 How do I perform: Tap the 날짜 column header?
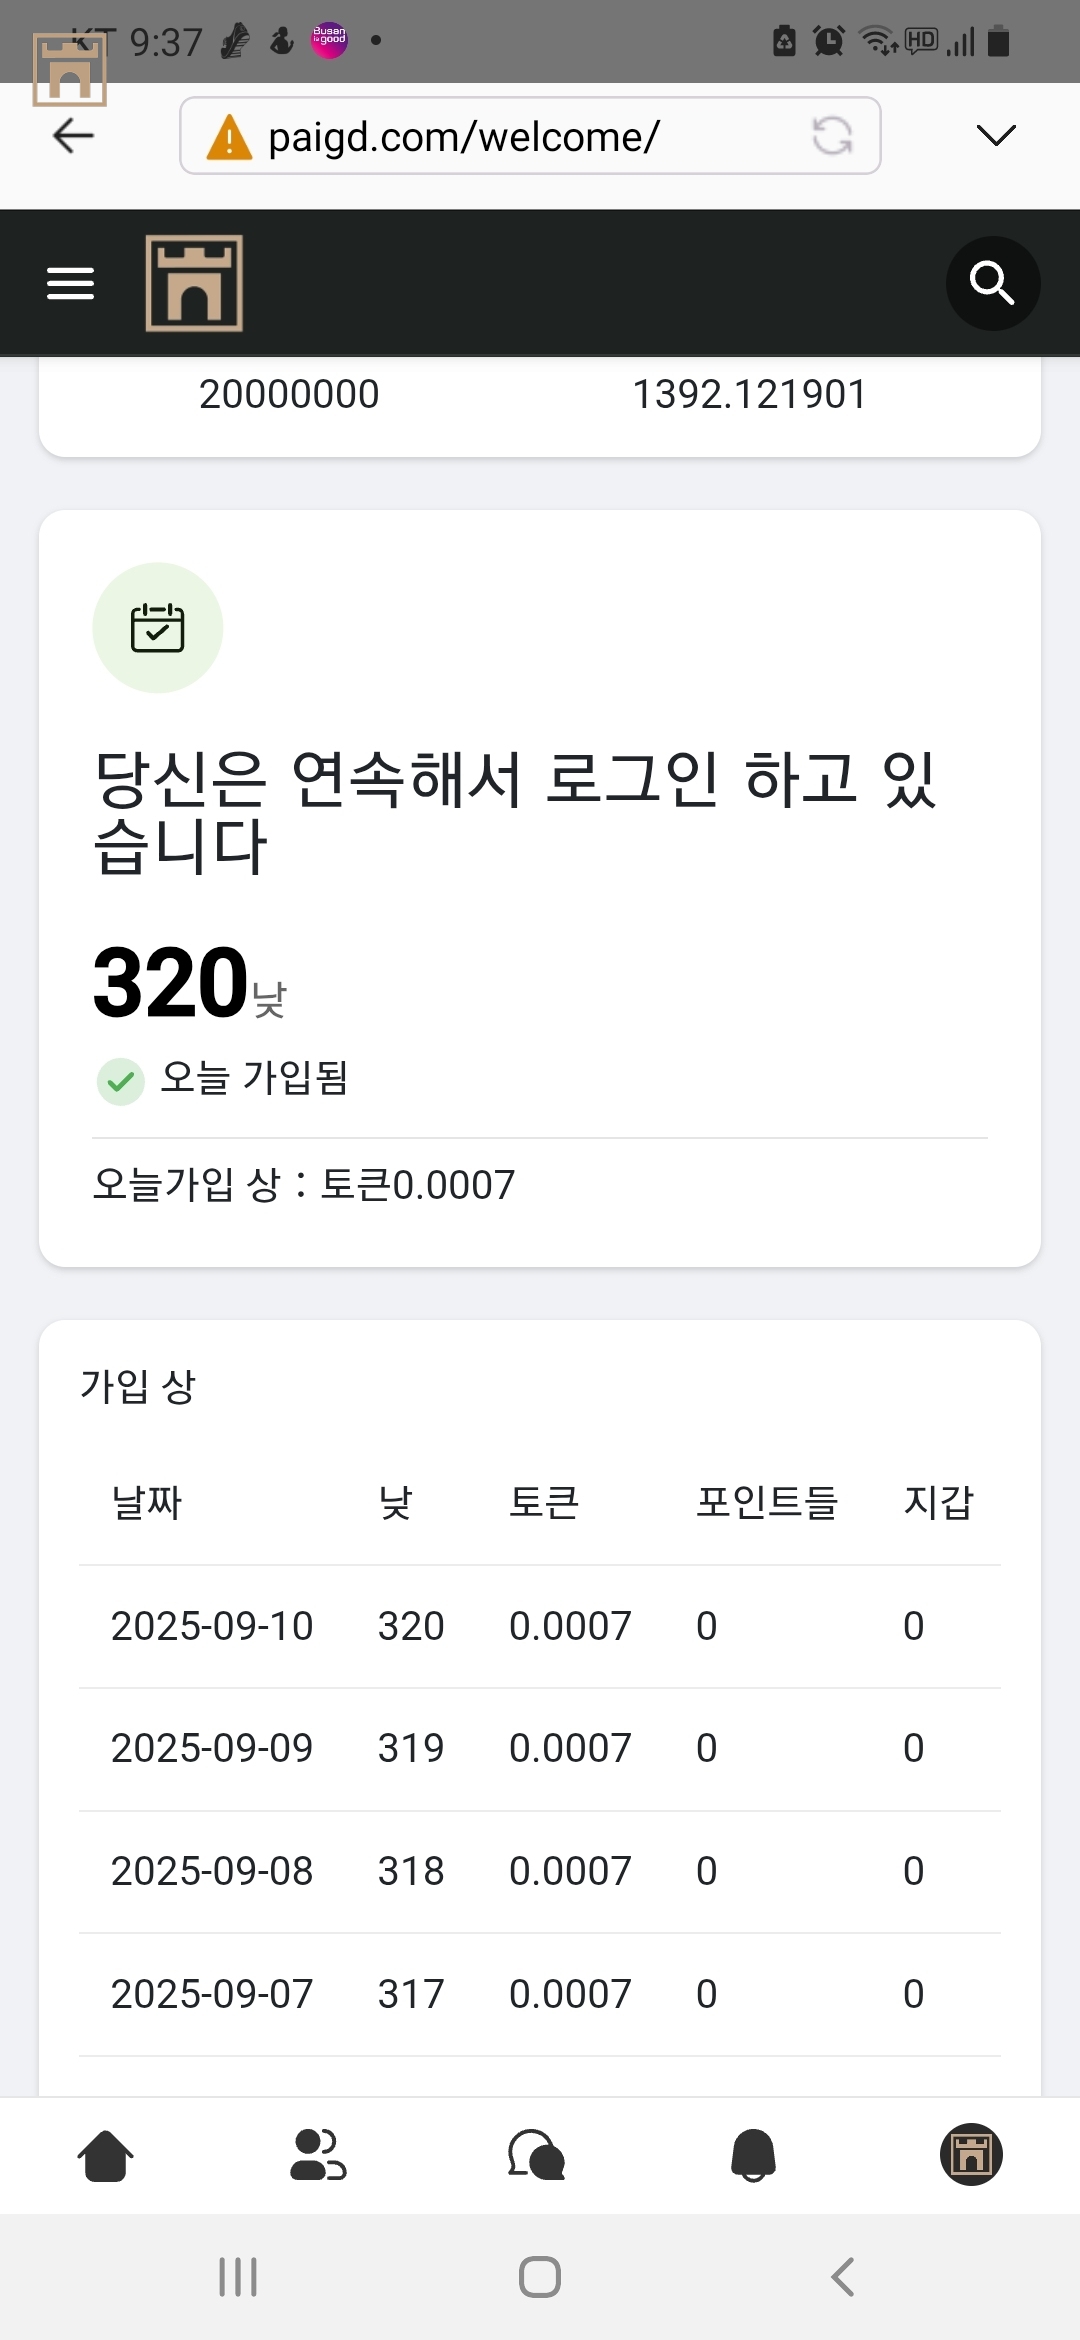tap(147, 1502)
